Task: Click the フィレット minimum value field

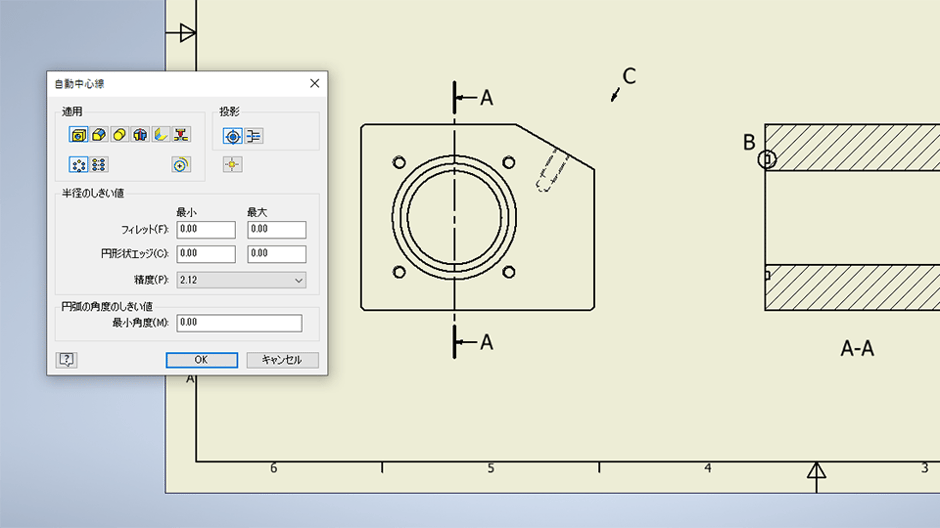Action: point(205,230)
